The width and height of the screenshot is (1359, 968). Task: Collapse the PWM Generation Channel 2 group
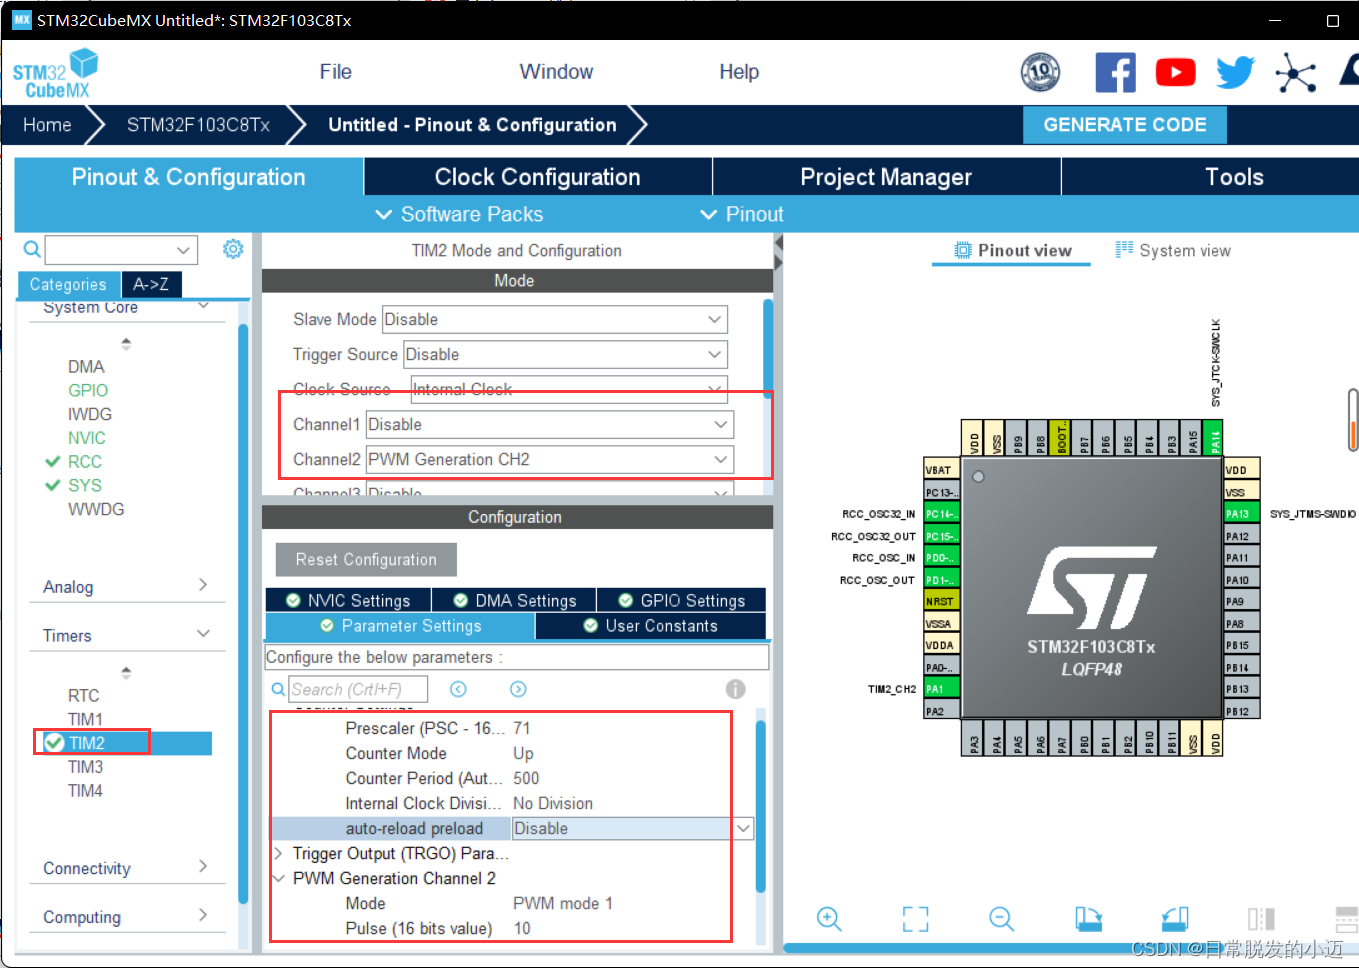click(279, 878)
